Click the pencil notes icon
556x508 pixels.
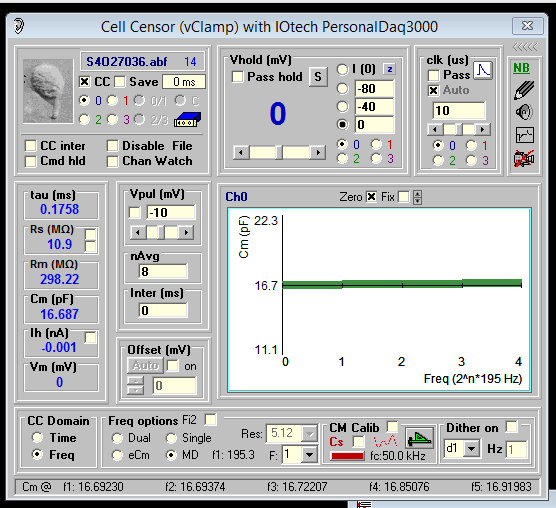pyautogui.click(x=524, y=90)
